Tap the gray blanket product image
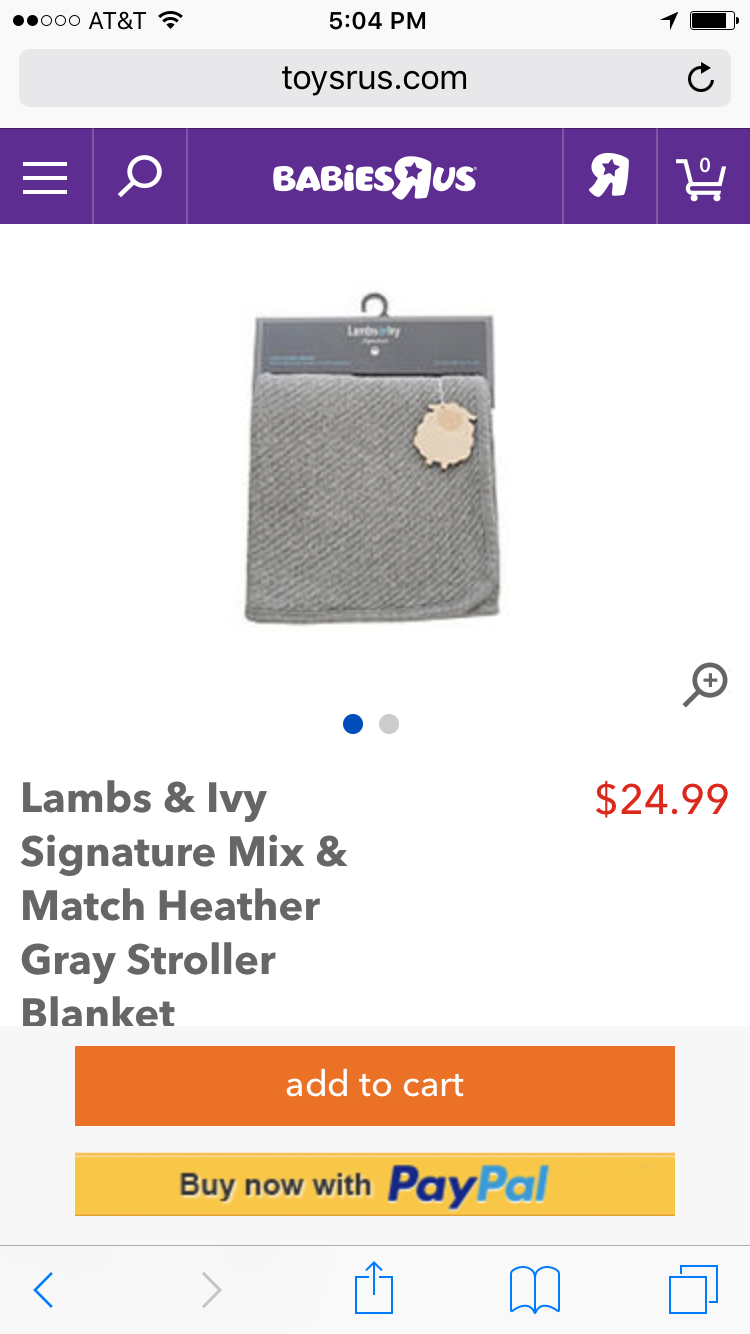 coord(373,460)
